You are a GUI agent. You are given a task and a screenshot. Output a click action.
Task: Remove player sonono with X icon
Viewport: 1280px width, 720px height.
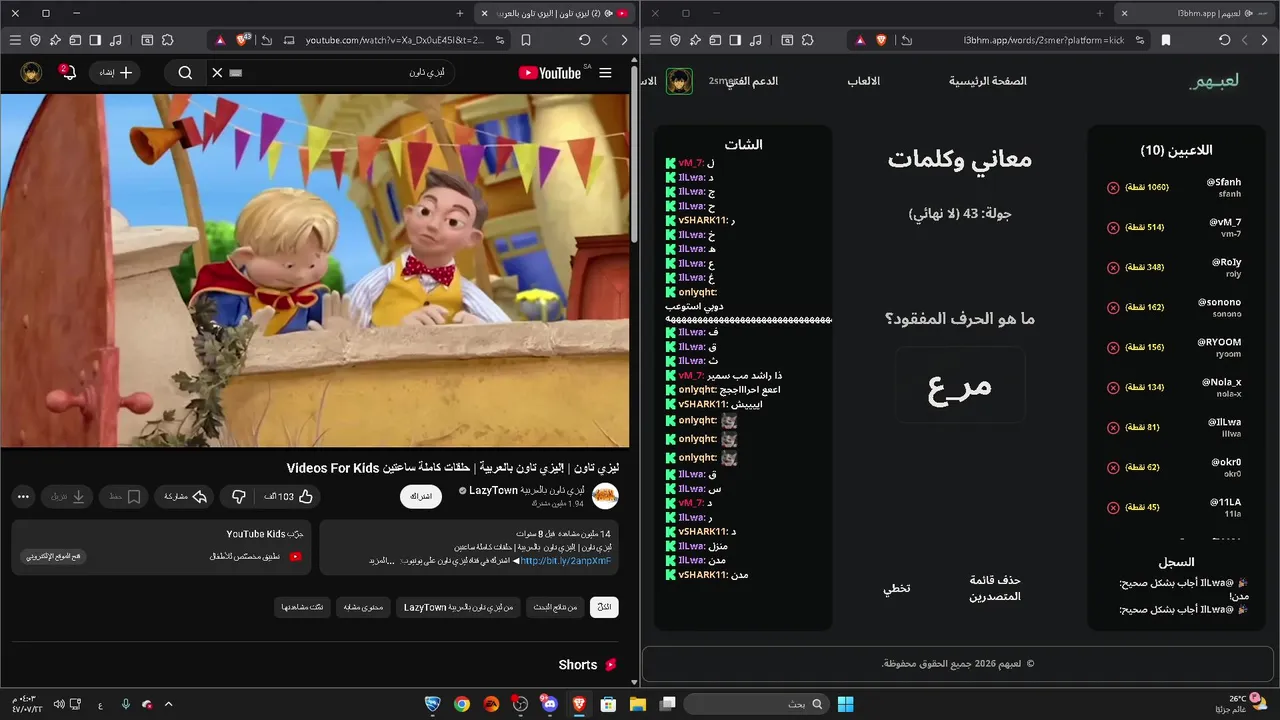[1113, 308]
